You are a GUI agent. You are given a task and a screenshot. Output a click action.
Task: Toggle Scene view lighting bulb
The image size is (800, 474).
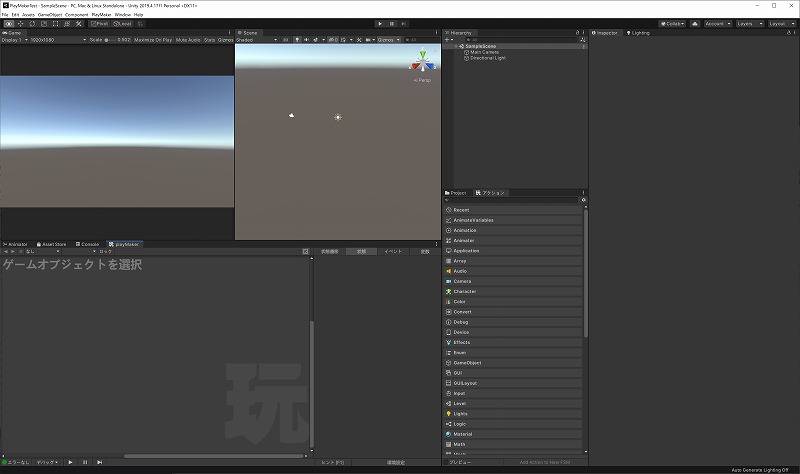tap(297, 40)
